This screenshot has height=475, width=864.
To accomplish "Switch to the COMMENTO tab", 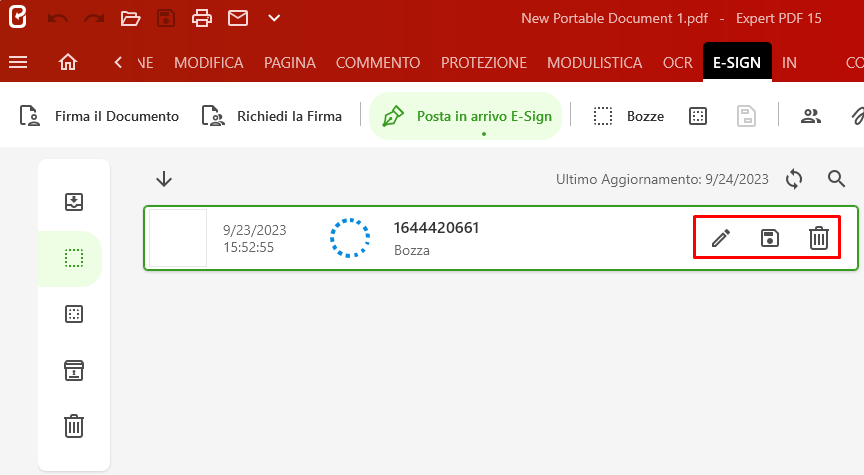I will pyautogui.click(x=378, y=63).
